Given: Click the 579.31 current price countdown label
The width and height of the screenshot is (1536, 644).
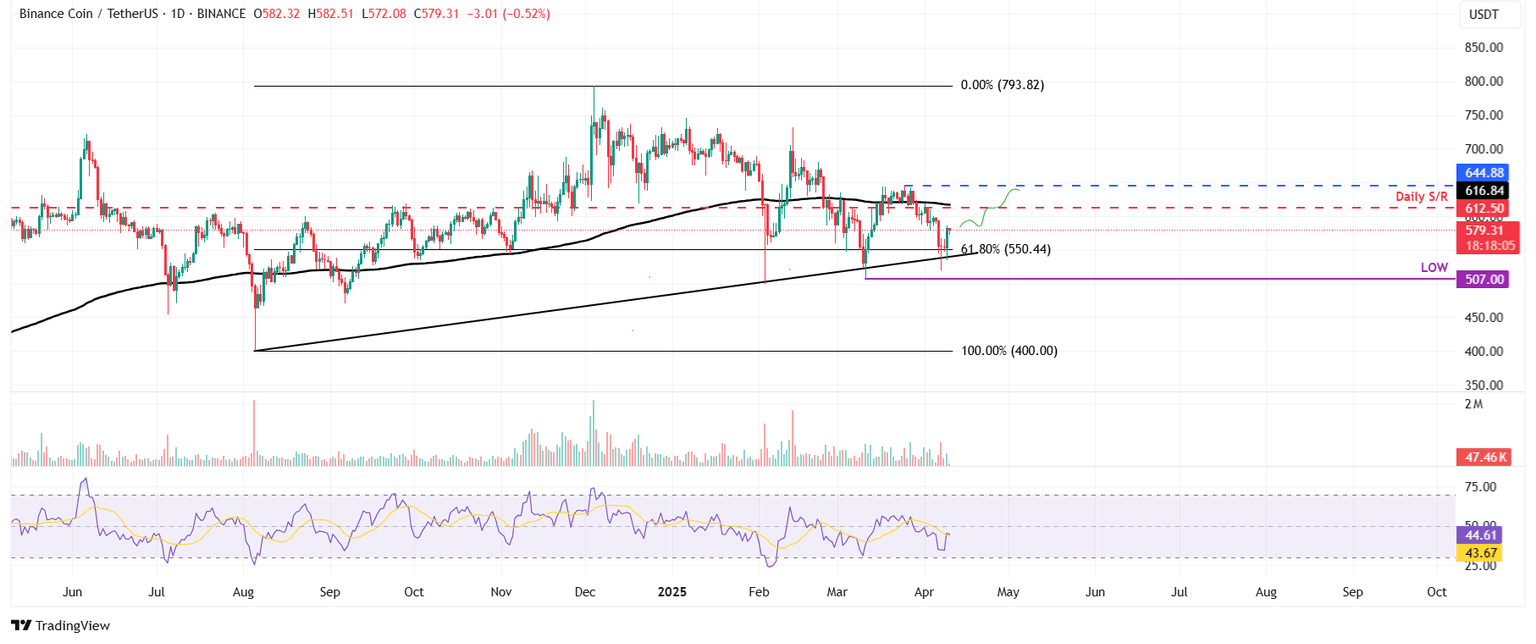Looking at the screenshot, I should (1488, 237).
